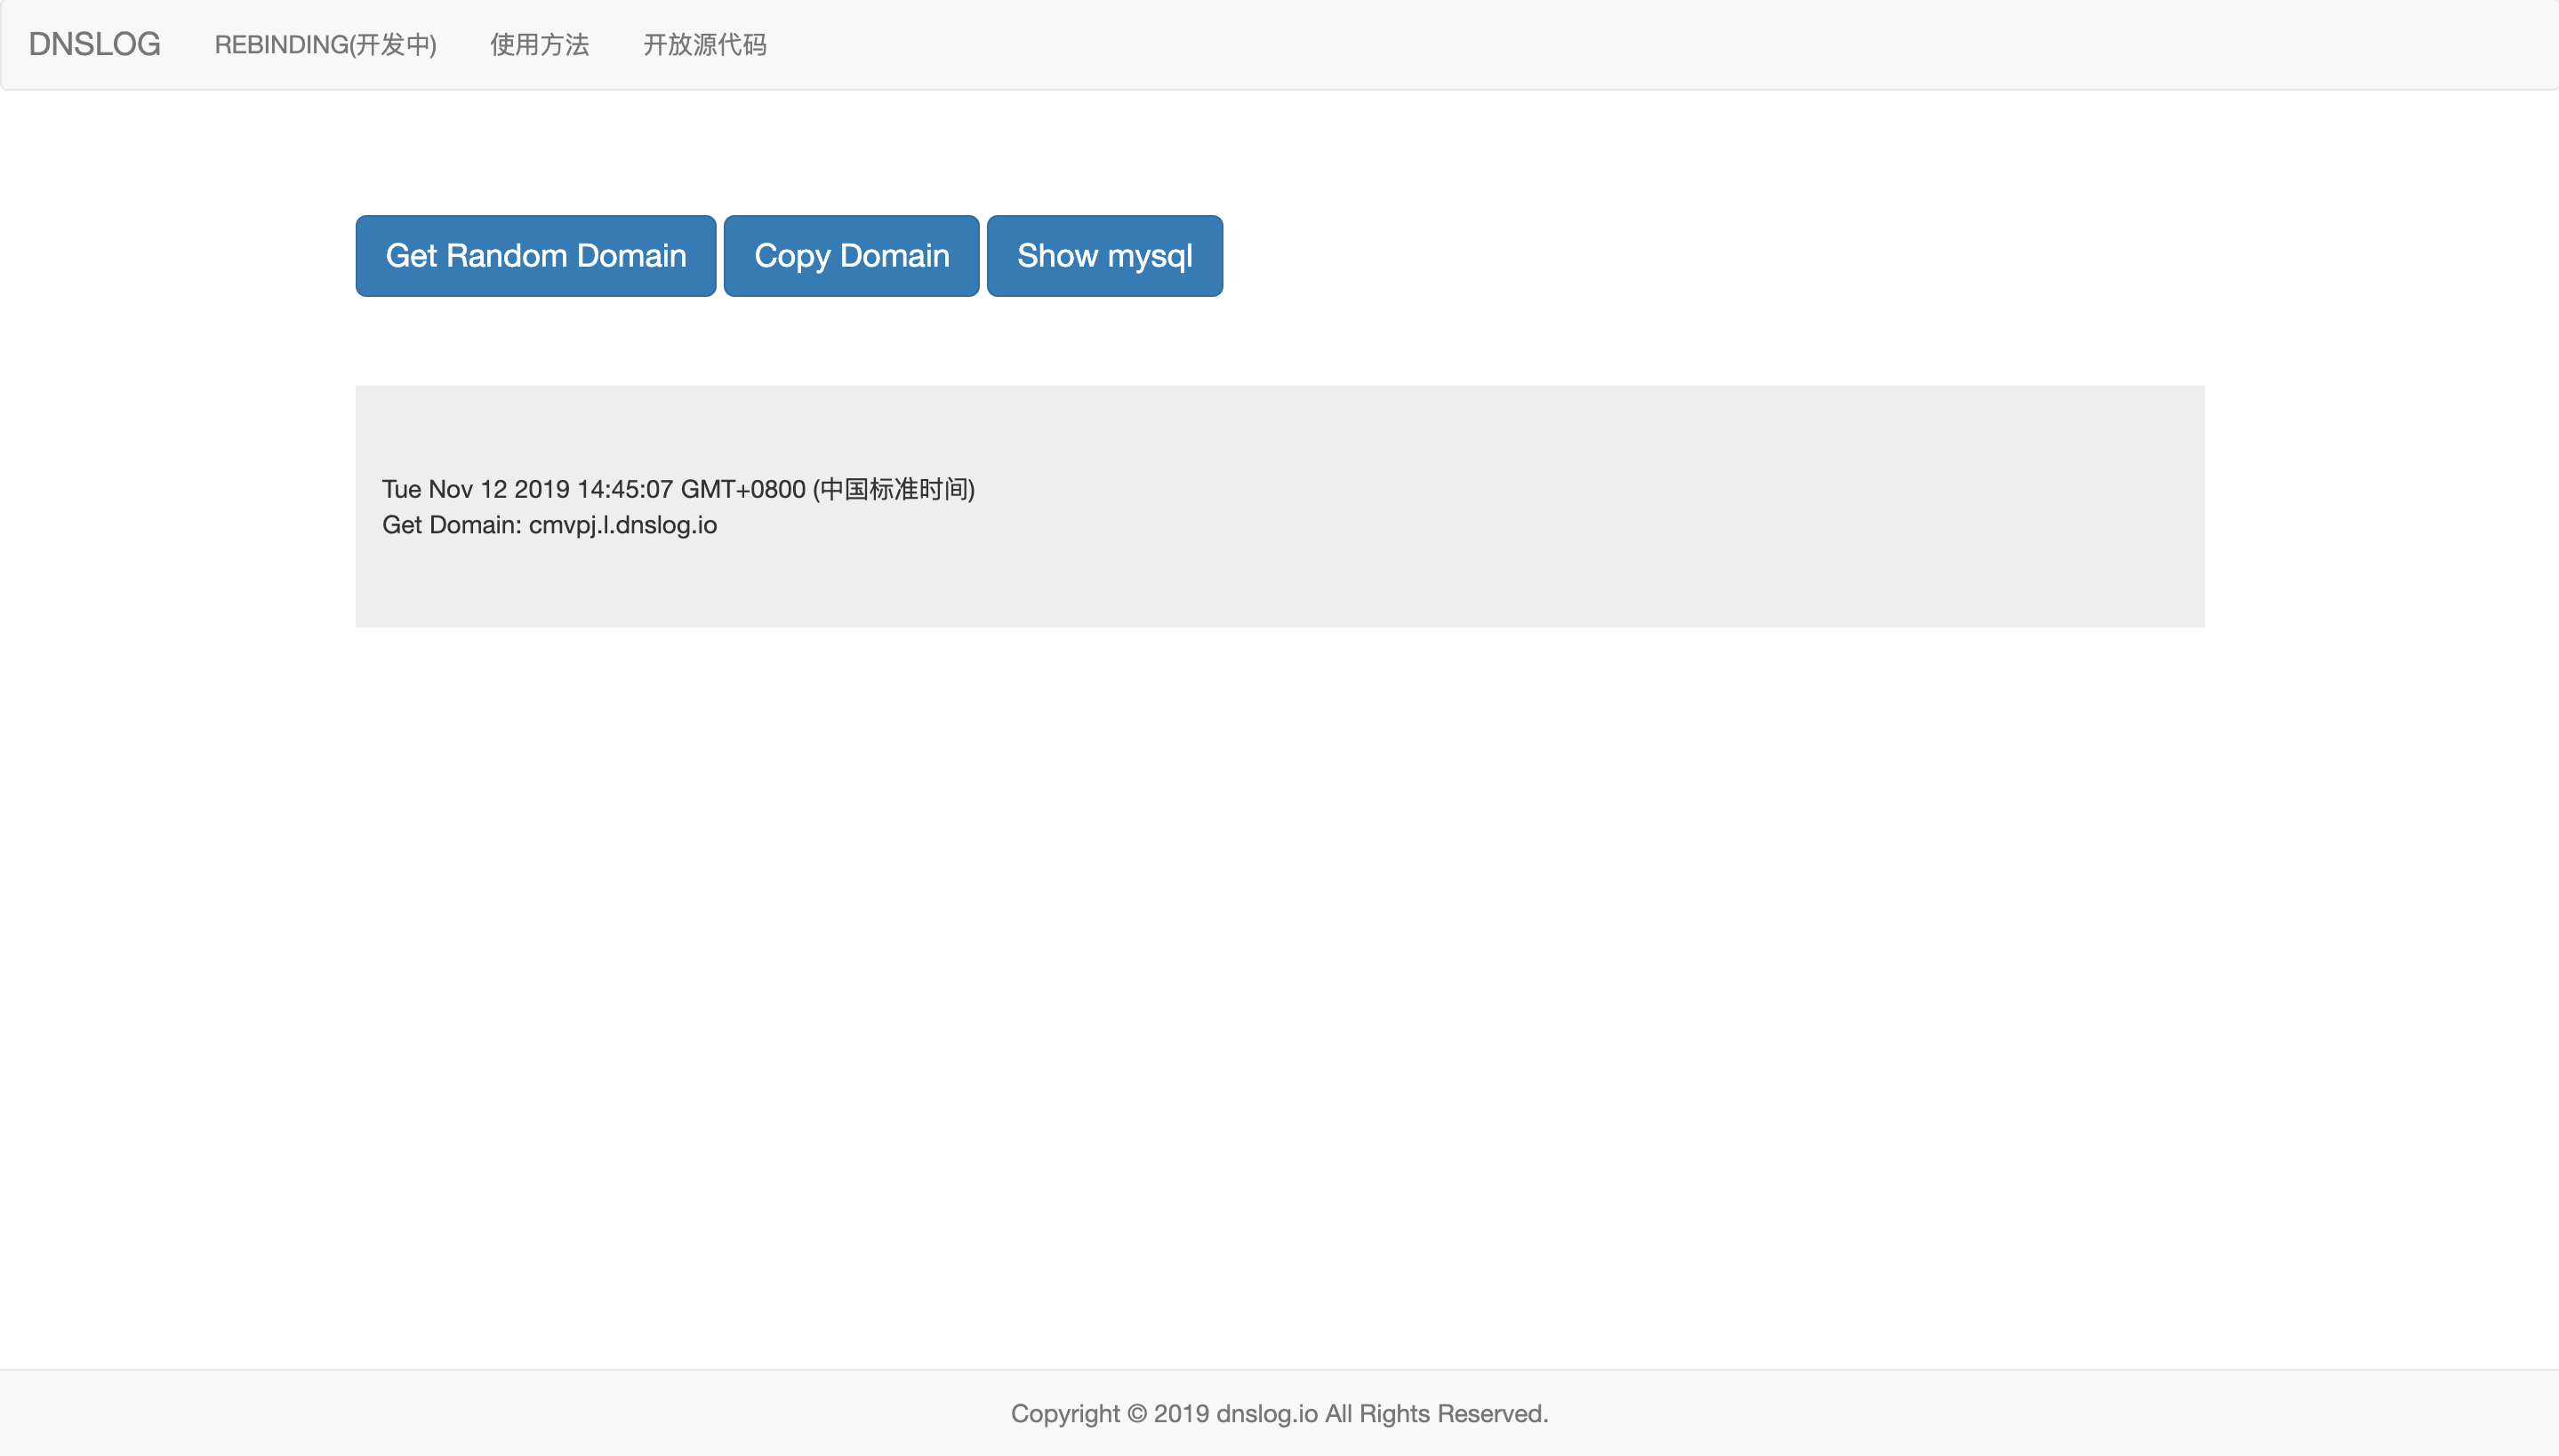The image size is (2559, 1456).
Task: Click the 14:45:07 time in log
Action: coord(625,489)
